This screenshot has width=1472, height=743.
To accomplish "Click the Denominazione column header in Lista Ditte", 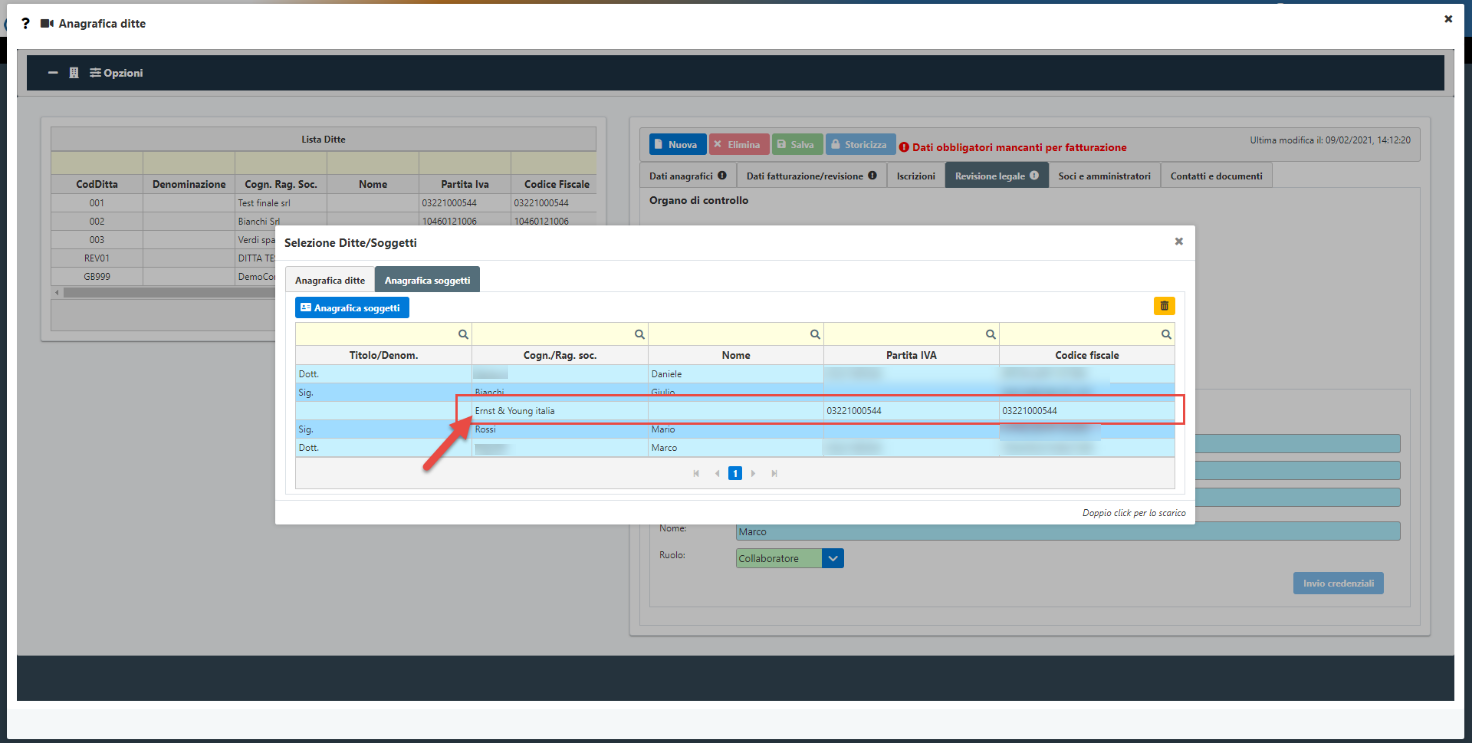I will (x=189, y=184).
